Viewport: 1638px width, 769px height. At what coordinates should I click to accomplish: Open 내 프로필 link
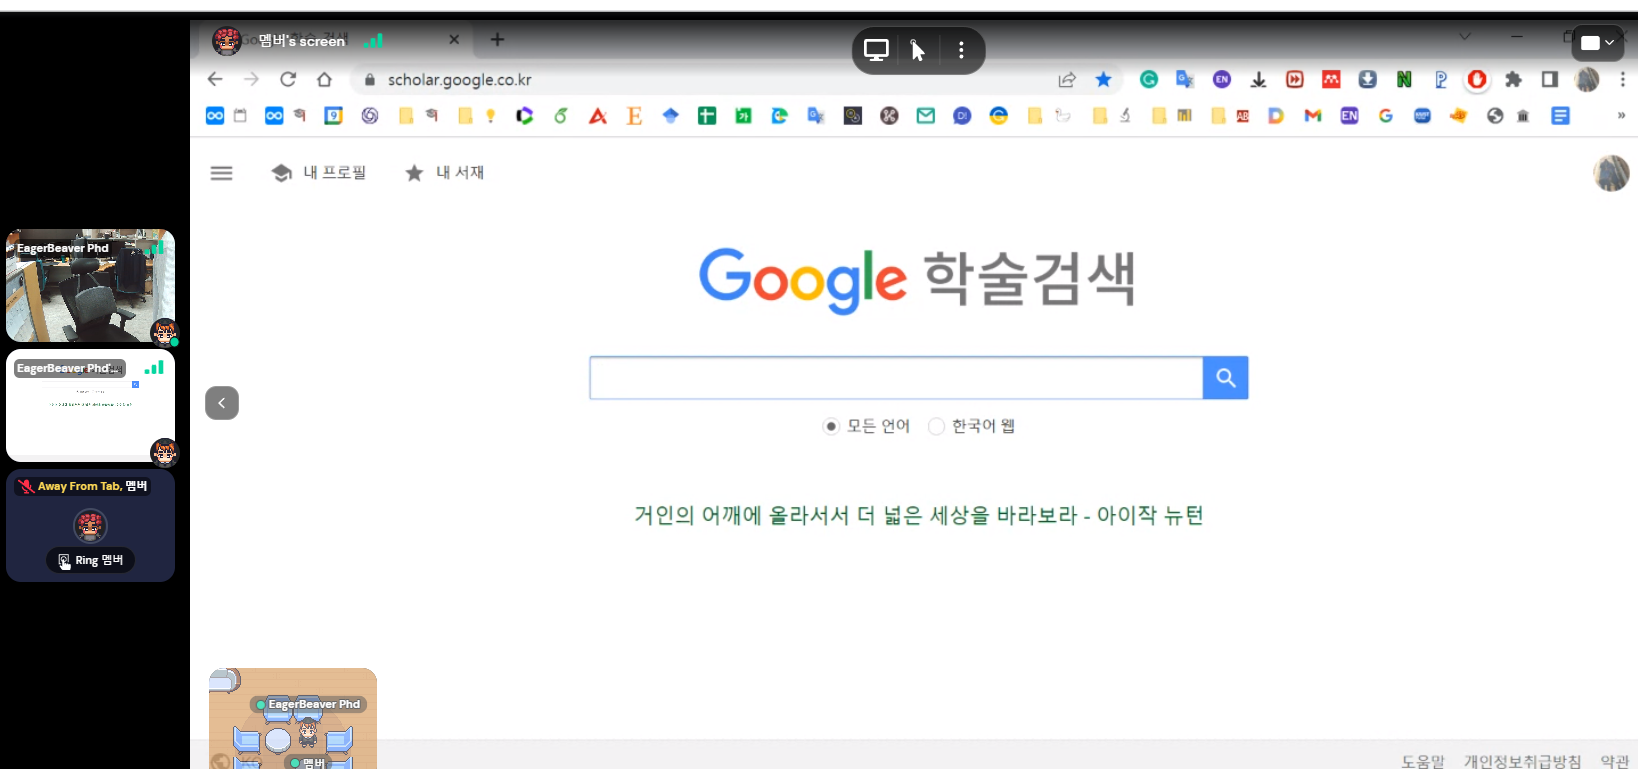coord(319,173)
